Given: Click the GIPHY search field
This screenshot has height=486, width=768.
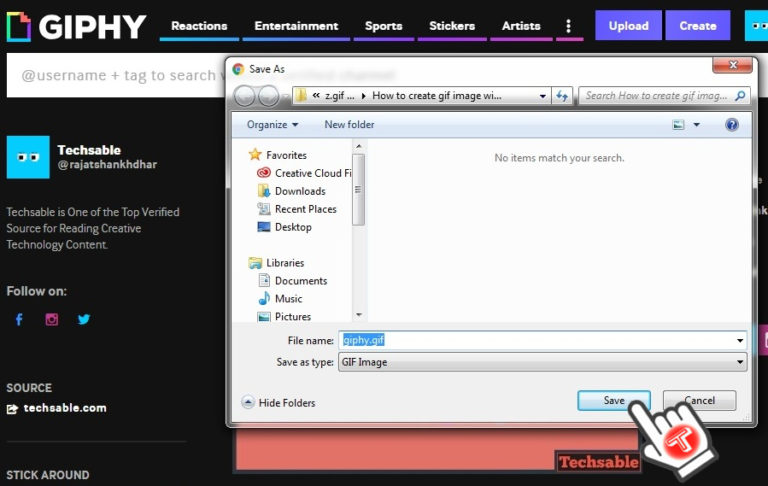Looking at the screenshot, I should click(x=117, y=75).
